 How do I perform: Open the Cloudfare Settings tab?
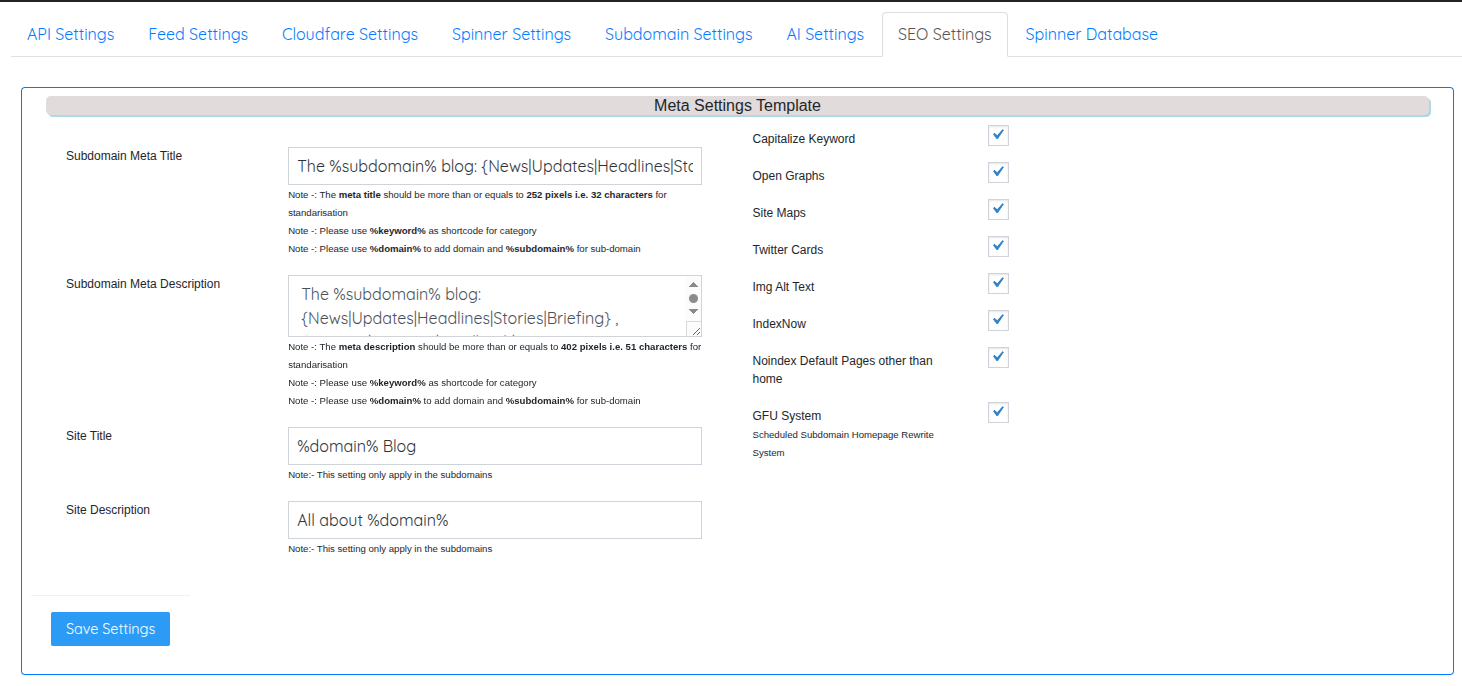point(350,34)
